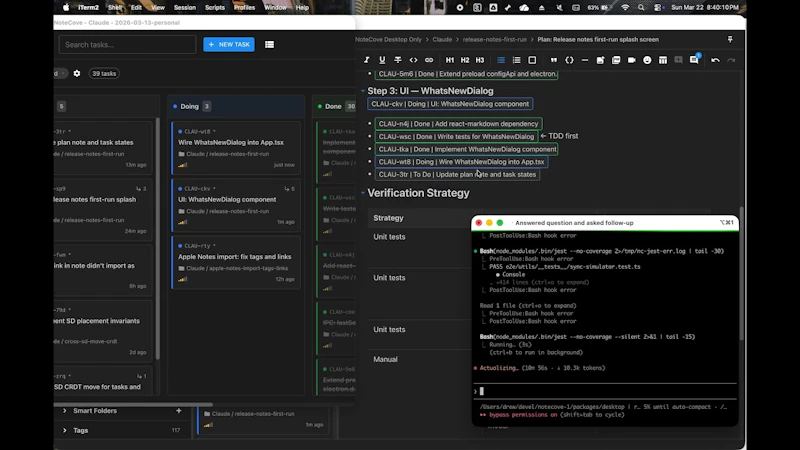Screen dimensions: 800x450
Task: Click CLAU-3tr Update plan note chip
Action: (x=457, y=174)
